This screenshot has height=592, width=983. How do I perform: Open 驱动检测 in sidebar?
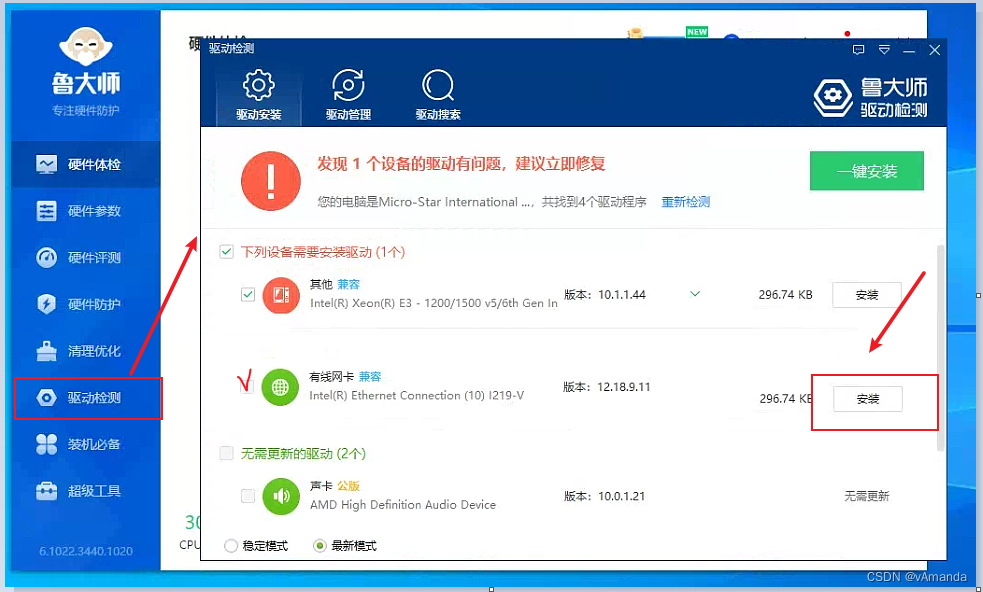coord(88,398)
